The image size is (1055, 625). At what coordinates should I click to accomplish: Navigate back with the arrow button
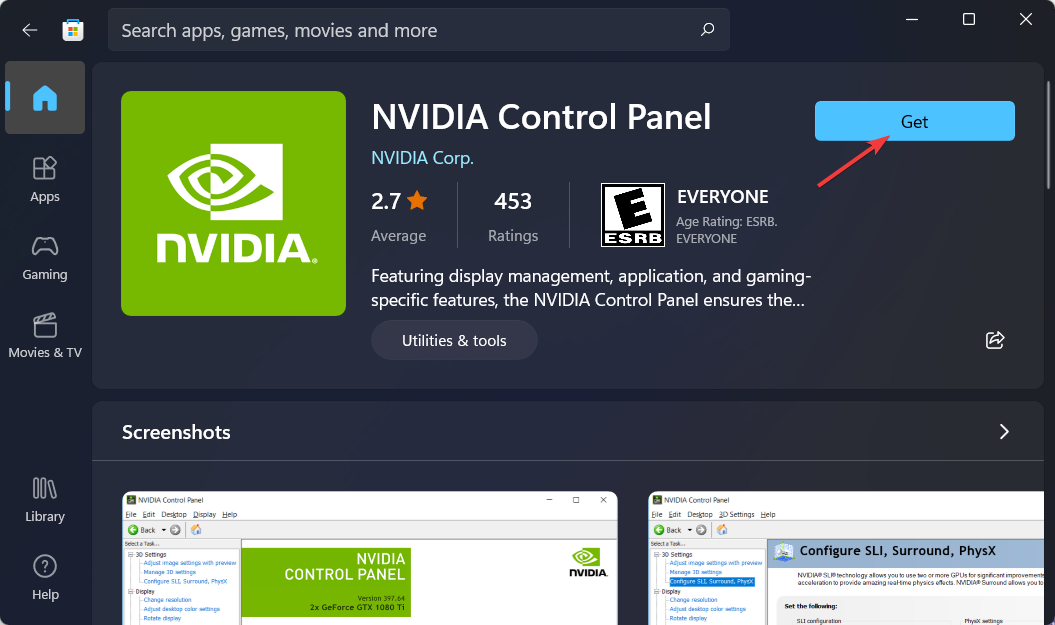[x=29, y=29]
